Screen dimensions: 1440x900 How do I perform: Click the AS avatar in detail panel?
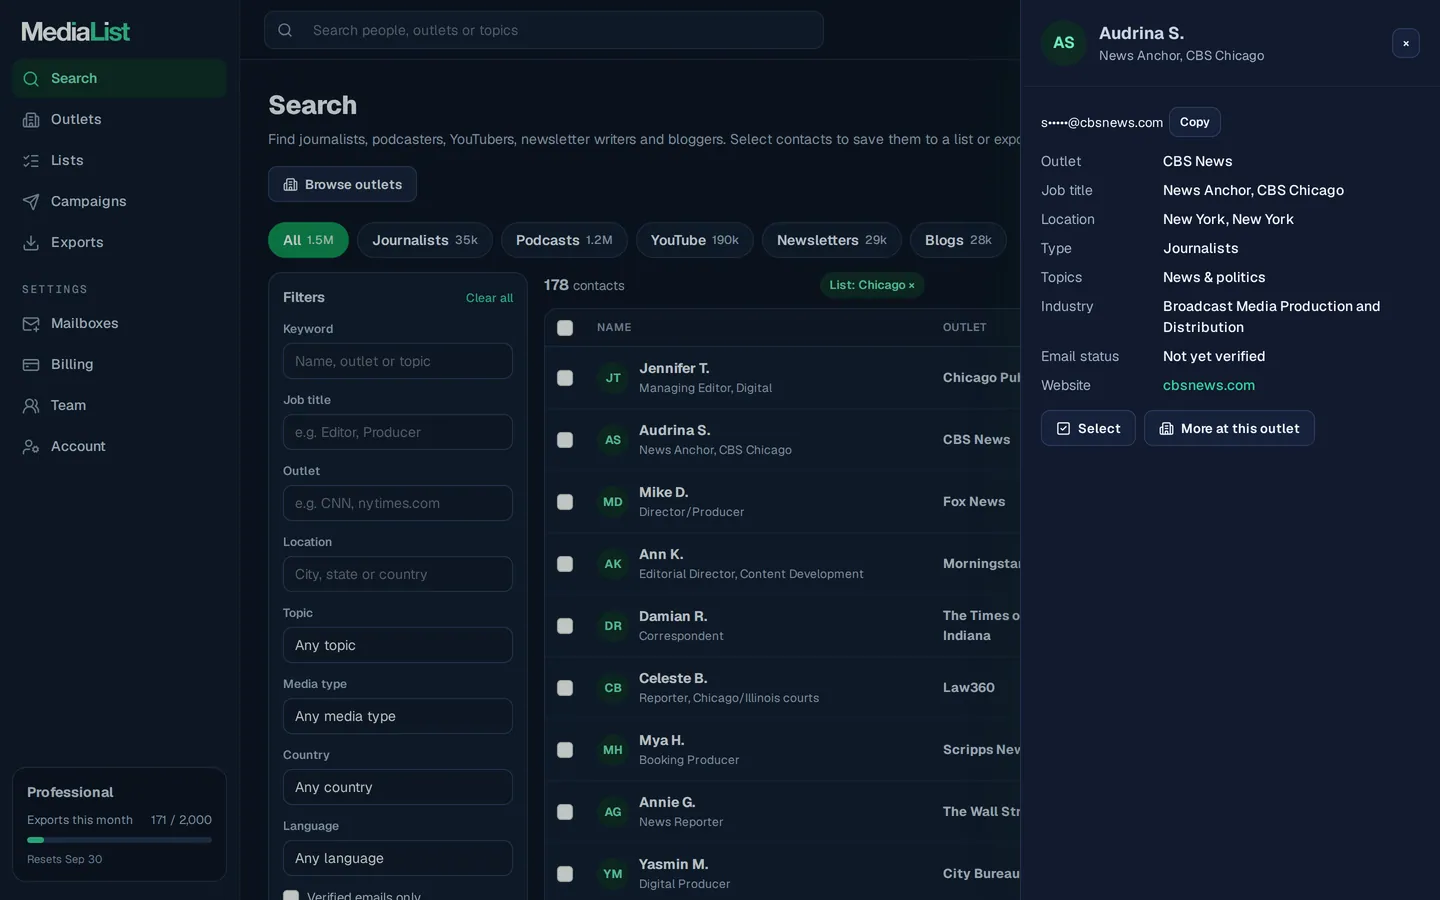[x=1064, y=43]
